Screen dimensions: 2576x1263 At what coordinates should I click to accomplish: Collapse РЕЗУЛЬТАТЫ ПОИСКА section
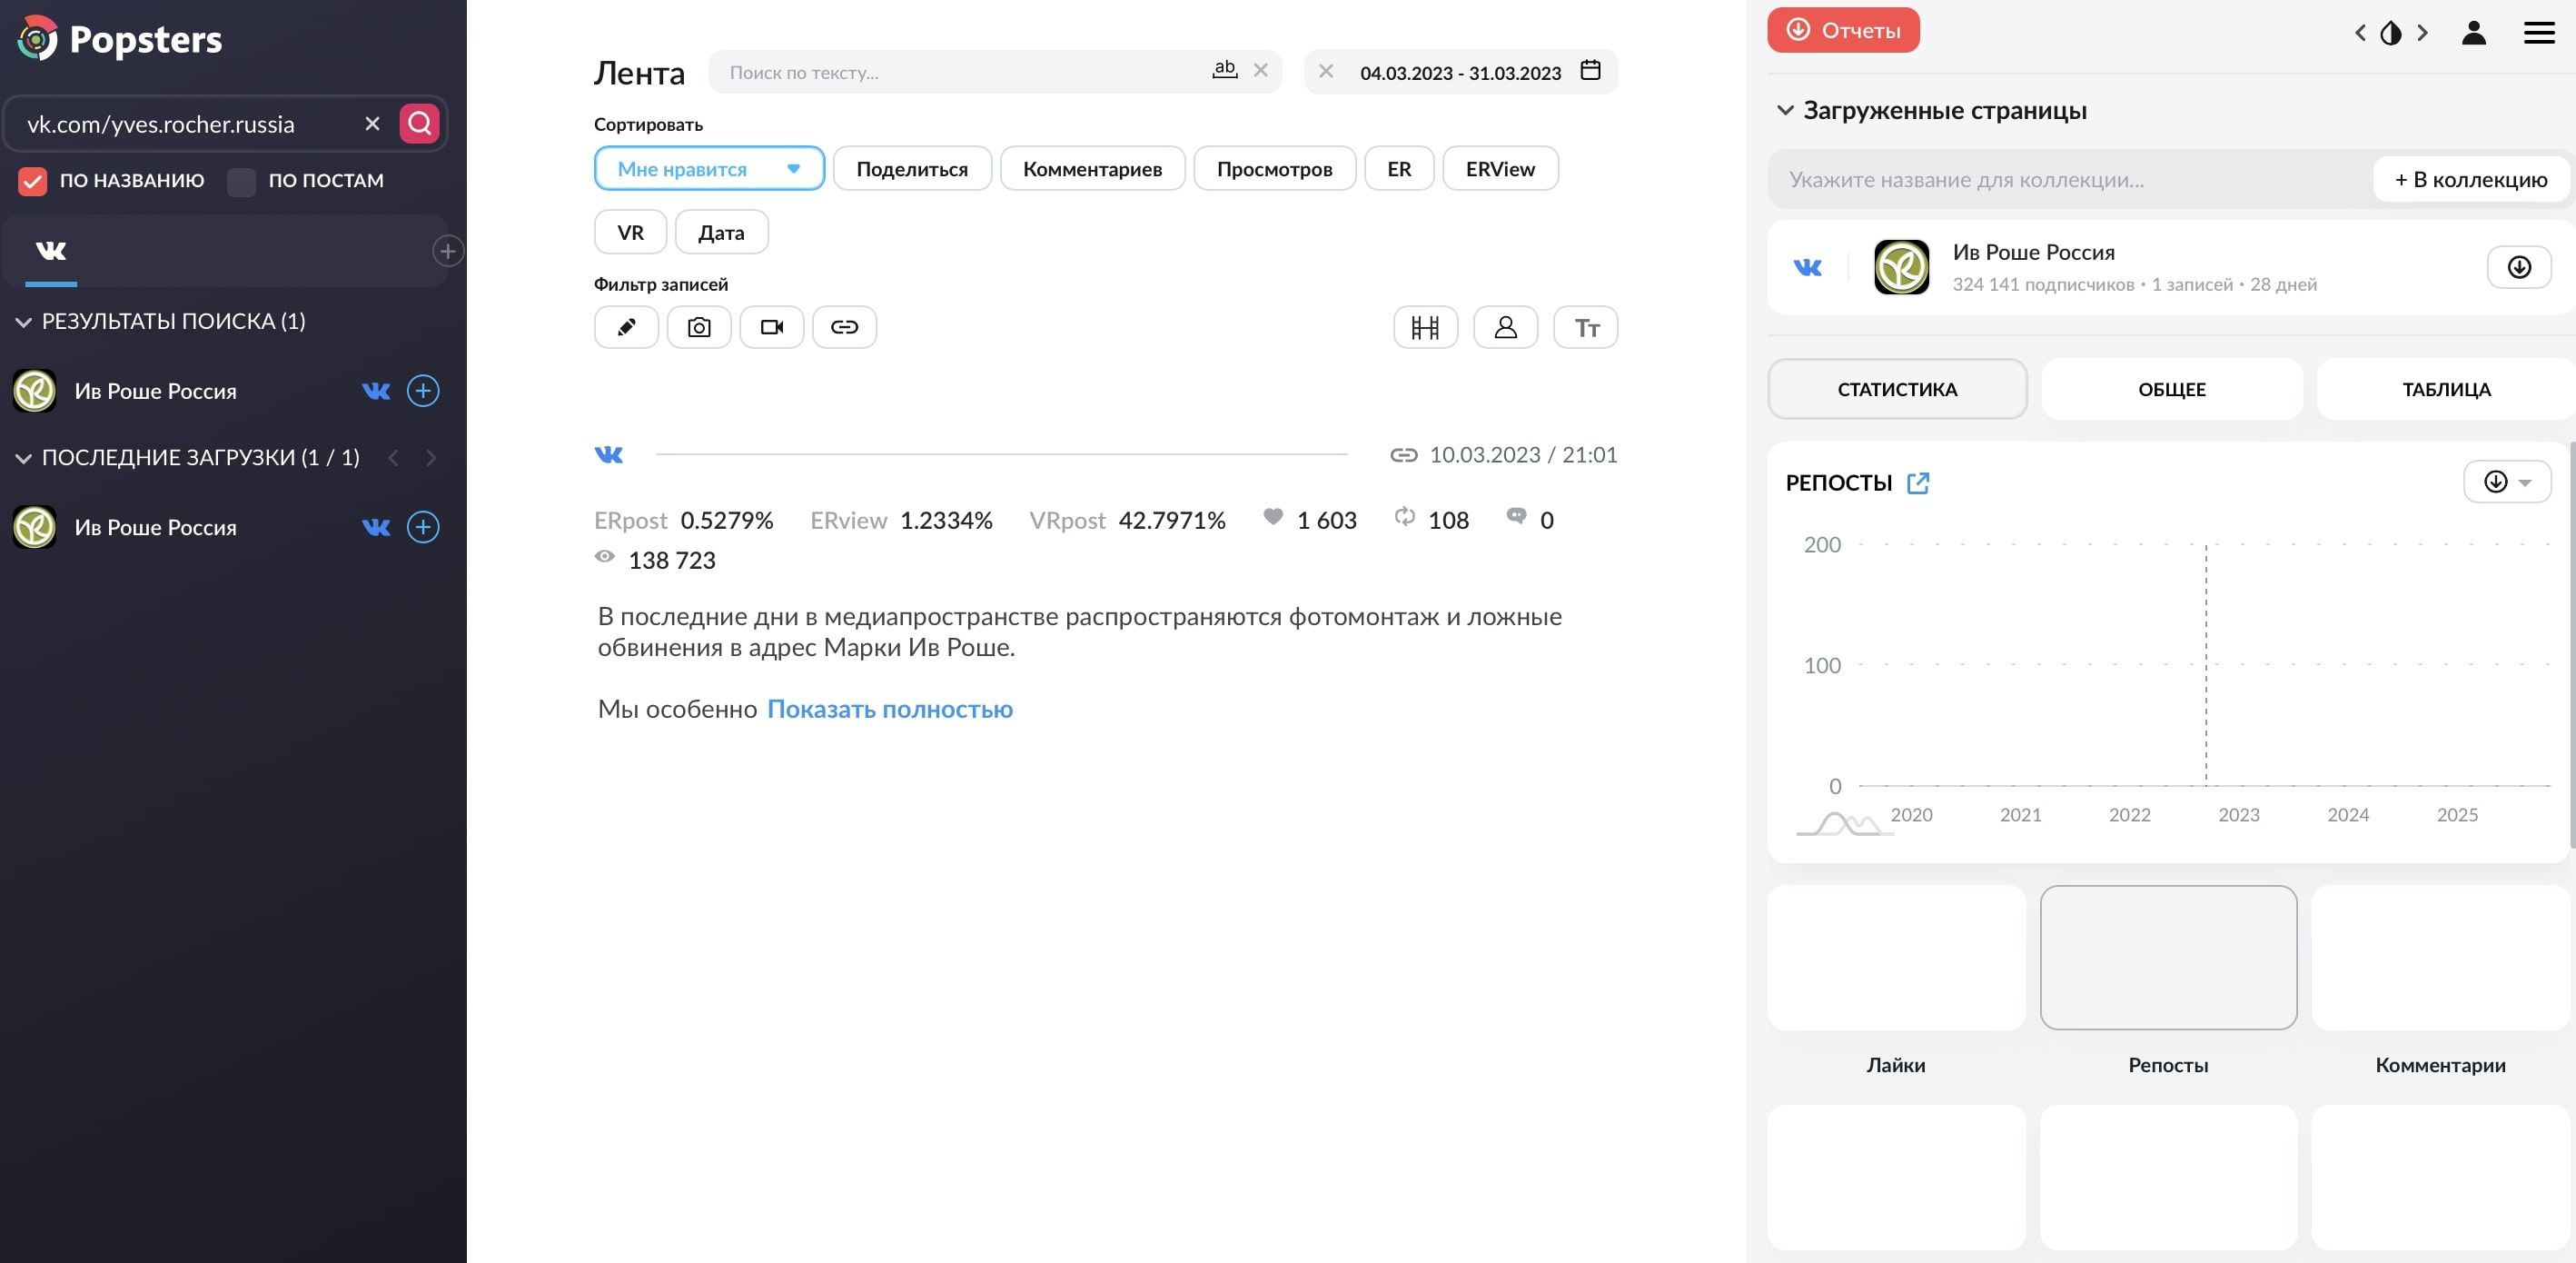click(x=23, y=322)
